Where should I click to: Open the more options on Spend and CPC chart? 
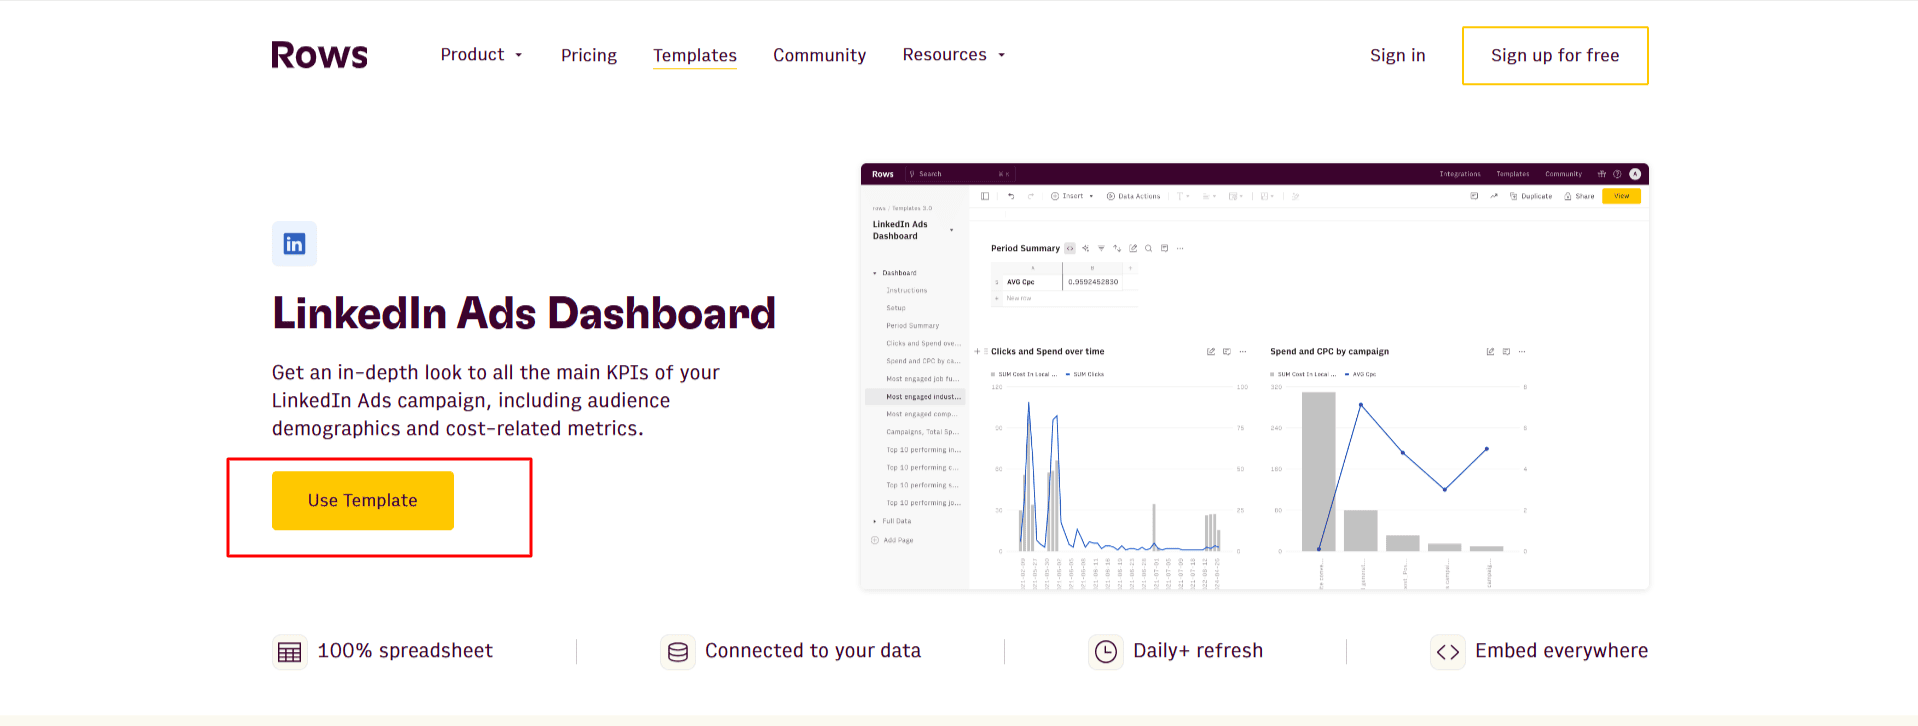point(1522,352)
